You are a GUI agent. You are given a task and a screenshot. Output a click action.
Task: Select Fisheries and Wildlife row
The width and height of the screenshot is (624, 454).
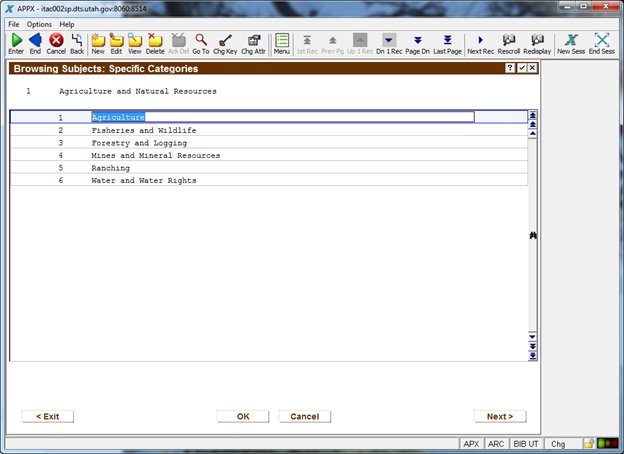click(269, 130)
